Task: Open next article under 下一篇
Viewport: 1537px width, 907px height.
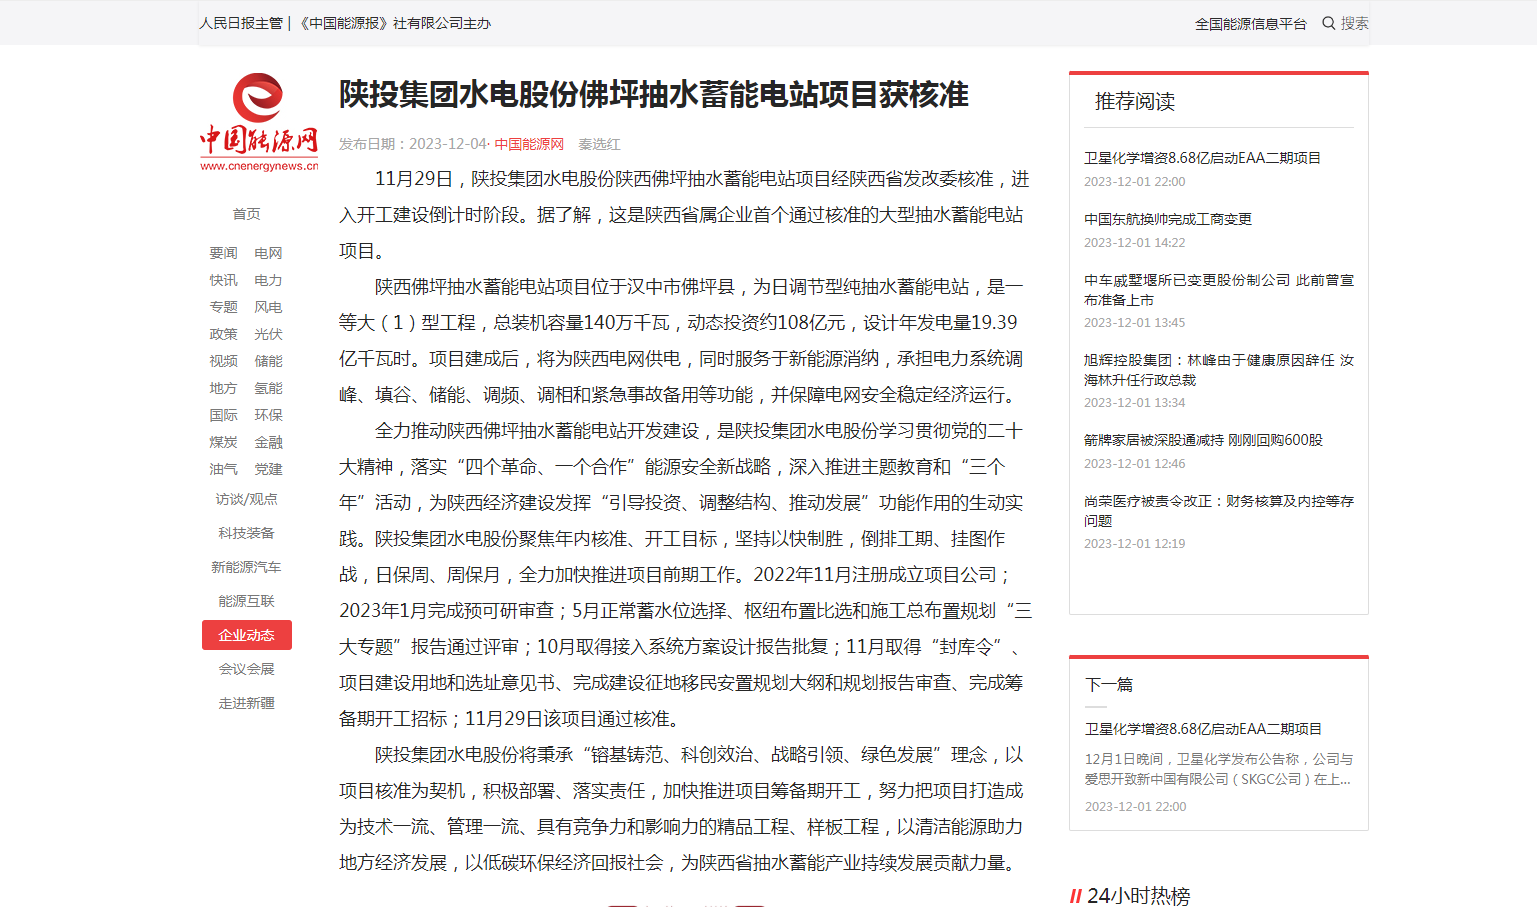Action: click(1203, 729)
